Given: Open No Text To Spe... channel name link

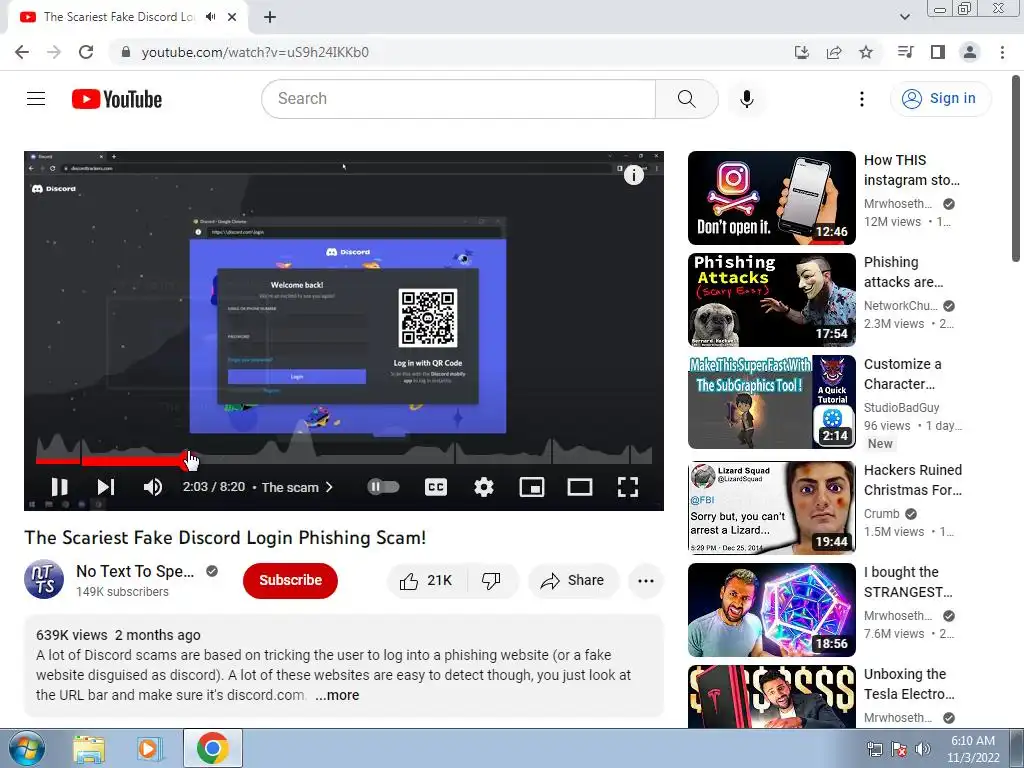Looking at the screenshot, I should (x=135, y=571).
